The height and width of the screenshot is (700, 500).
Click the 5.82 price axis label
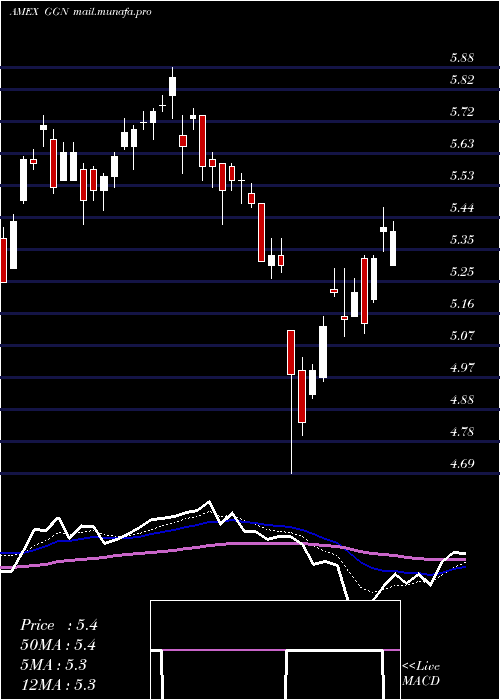pyautogui.click(x=462, y=79)
